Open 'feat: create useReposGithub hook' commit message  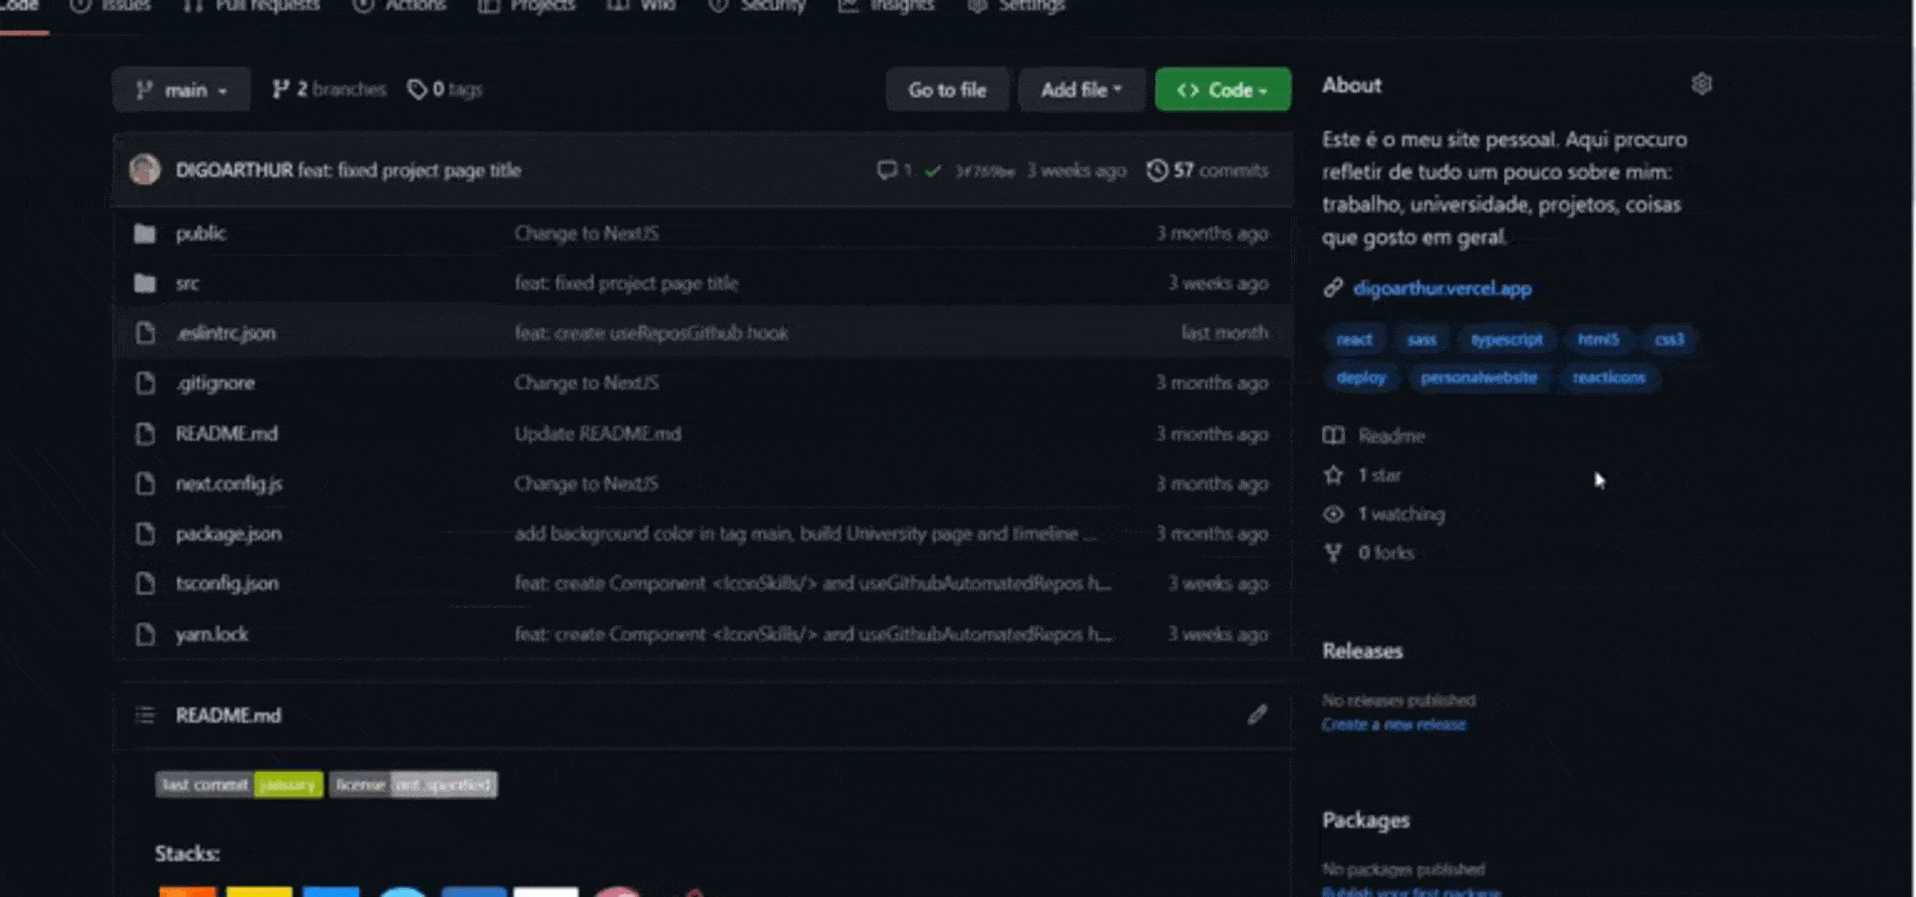(651, 333)
